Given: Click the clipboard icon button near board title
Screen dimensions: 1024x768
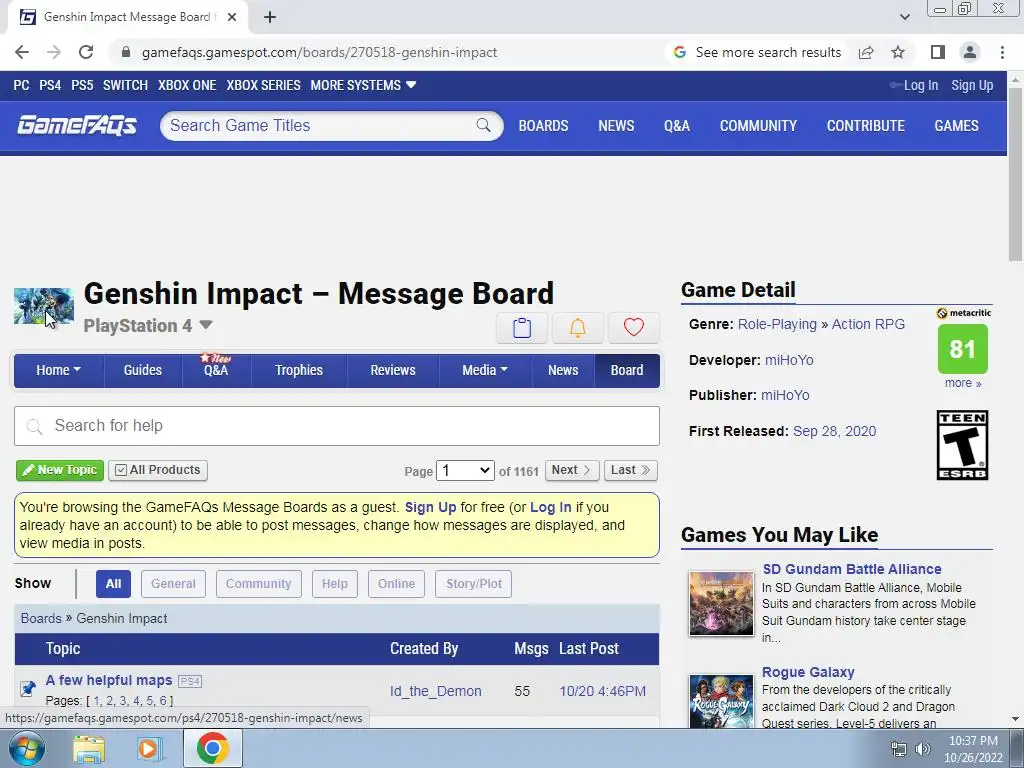Looking at the screenshot, I should coord(522,327).
